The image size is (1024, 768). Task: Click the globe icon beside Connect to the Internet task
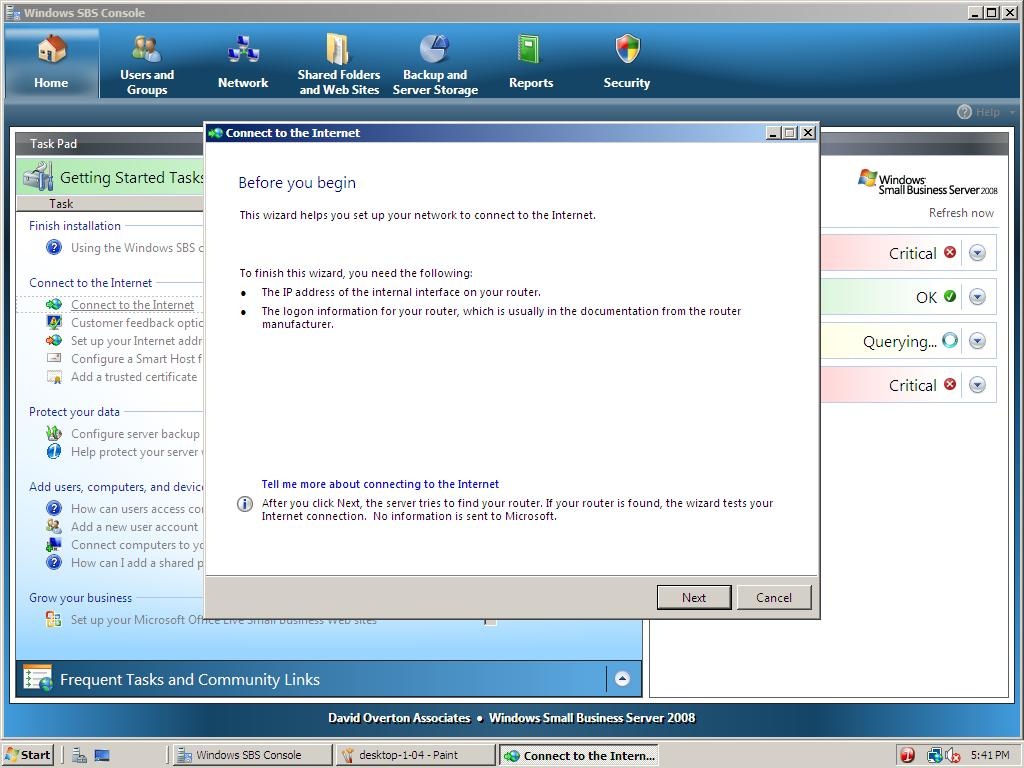click(x=54, y=304)
